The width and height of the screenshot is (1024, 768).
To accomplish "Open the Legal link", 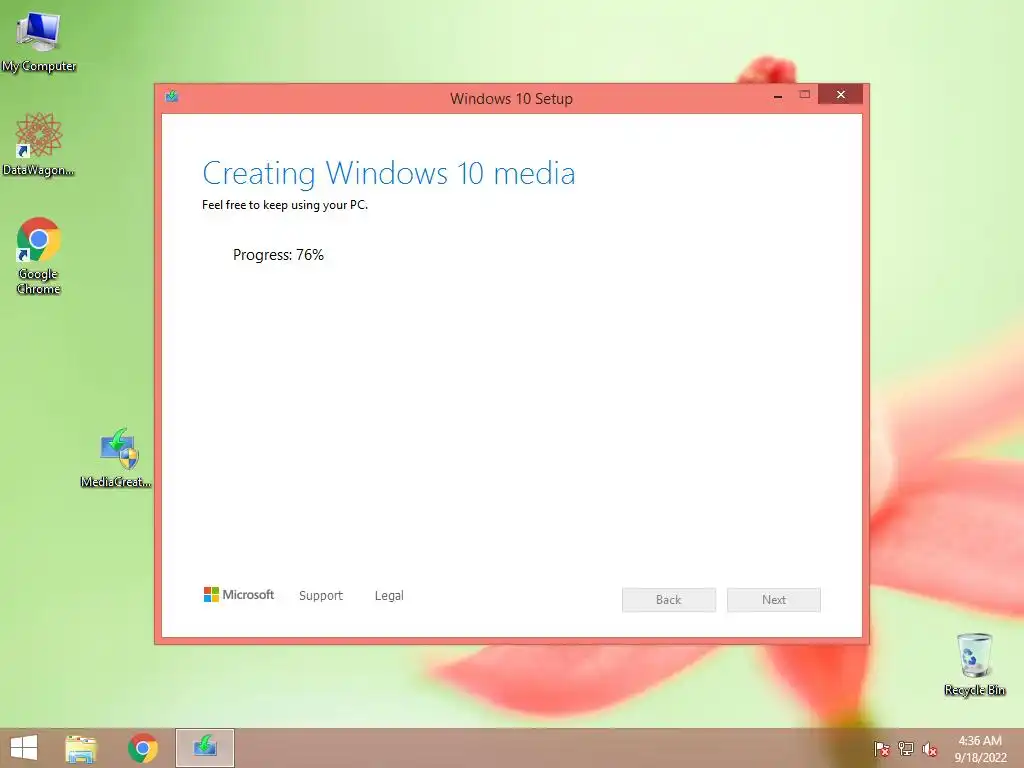I will (389, 596).
